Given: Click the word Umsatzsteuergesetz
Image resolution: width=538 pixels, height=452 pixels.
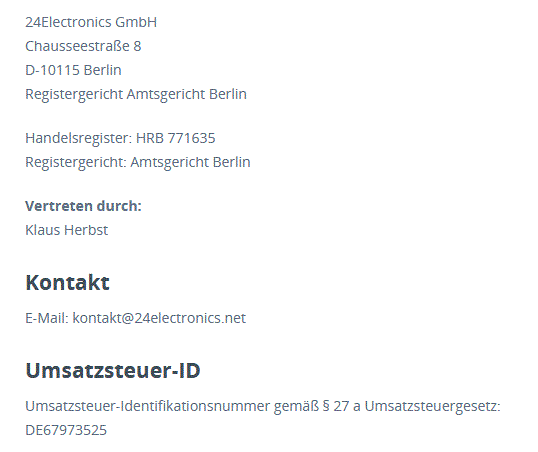Looking at the screenshot, I should coord(431,407).
